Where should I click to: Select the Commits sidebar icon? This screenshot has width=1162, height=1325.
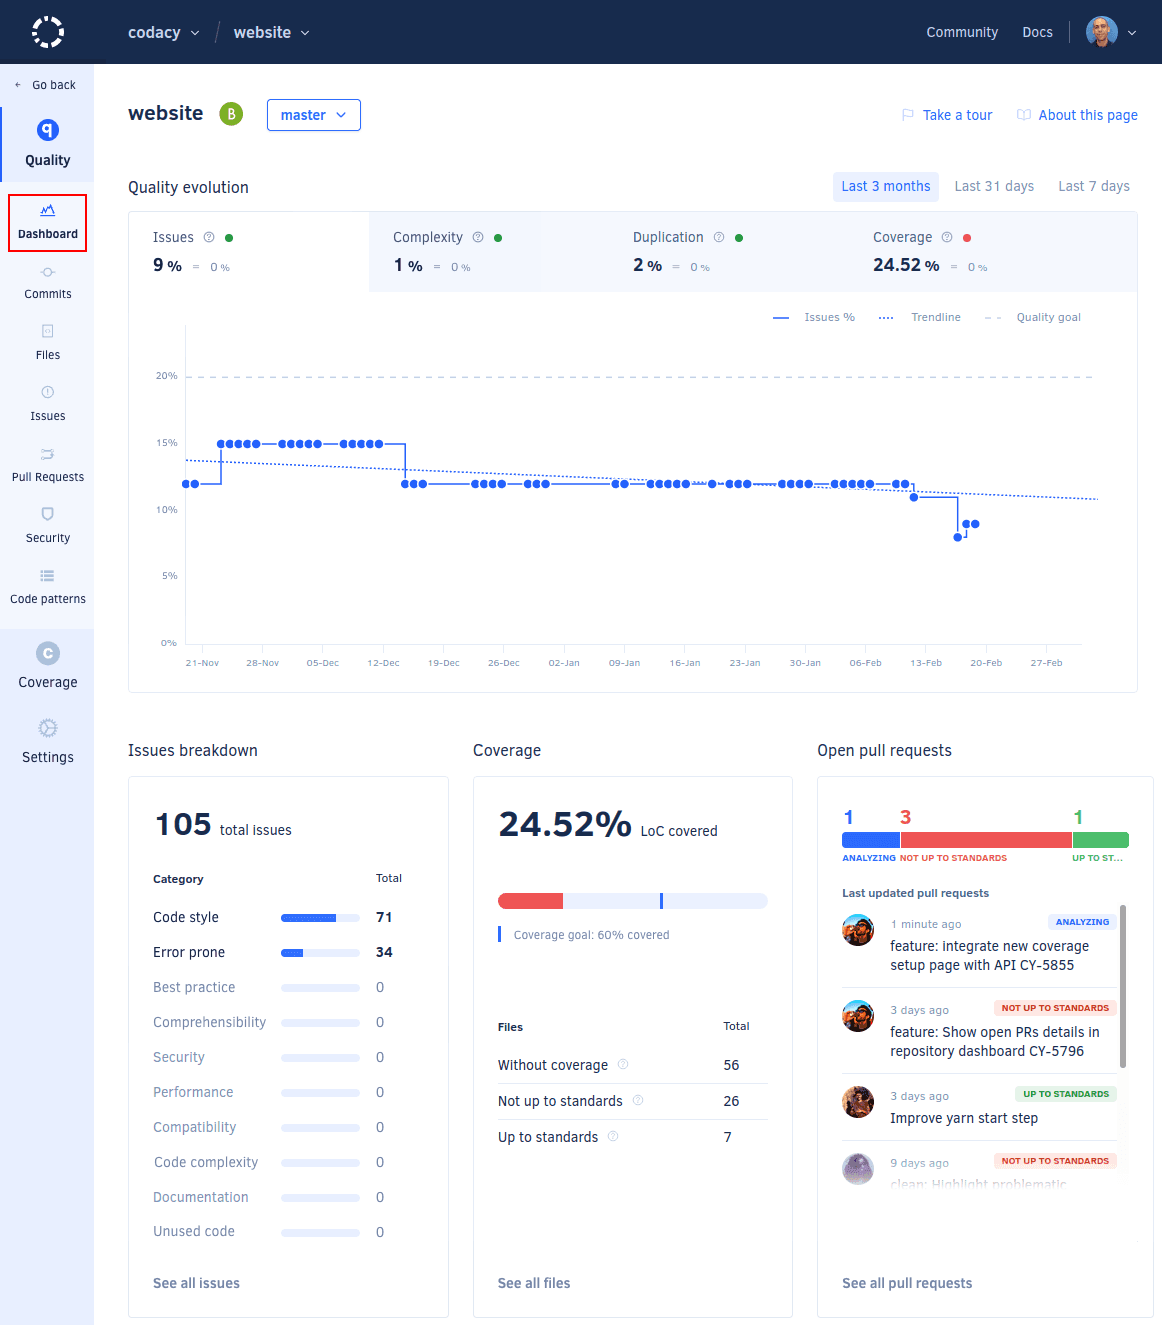click(47, 282)
